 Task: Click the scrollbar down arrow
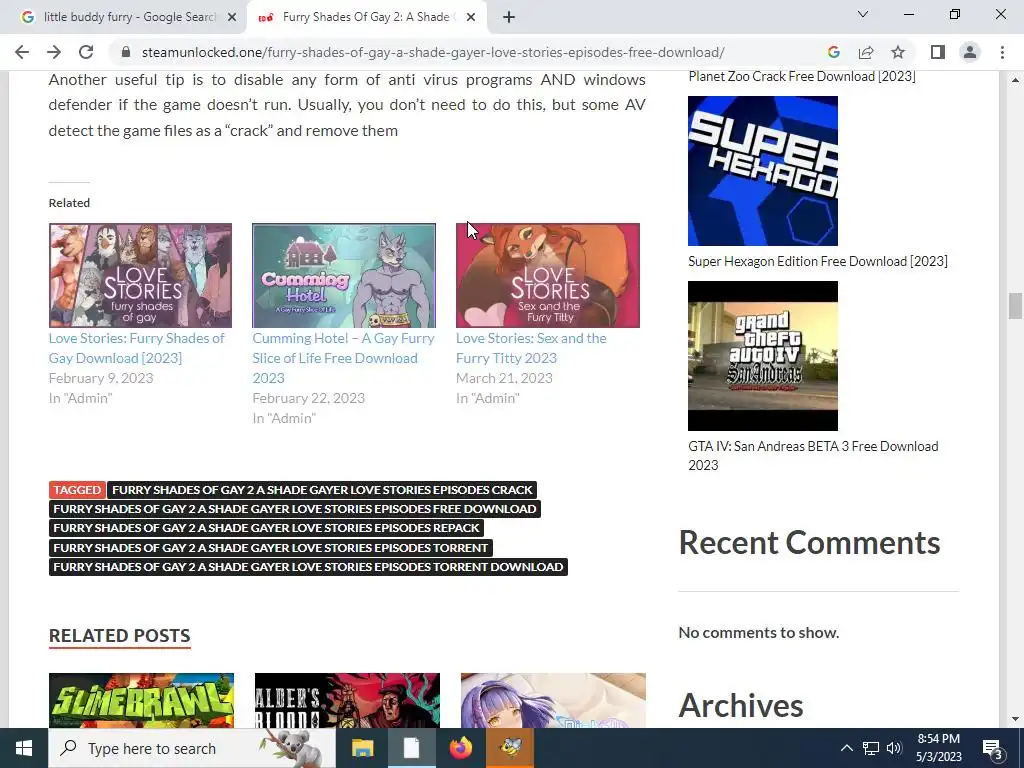[x=1015, y=719]
